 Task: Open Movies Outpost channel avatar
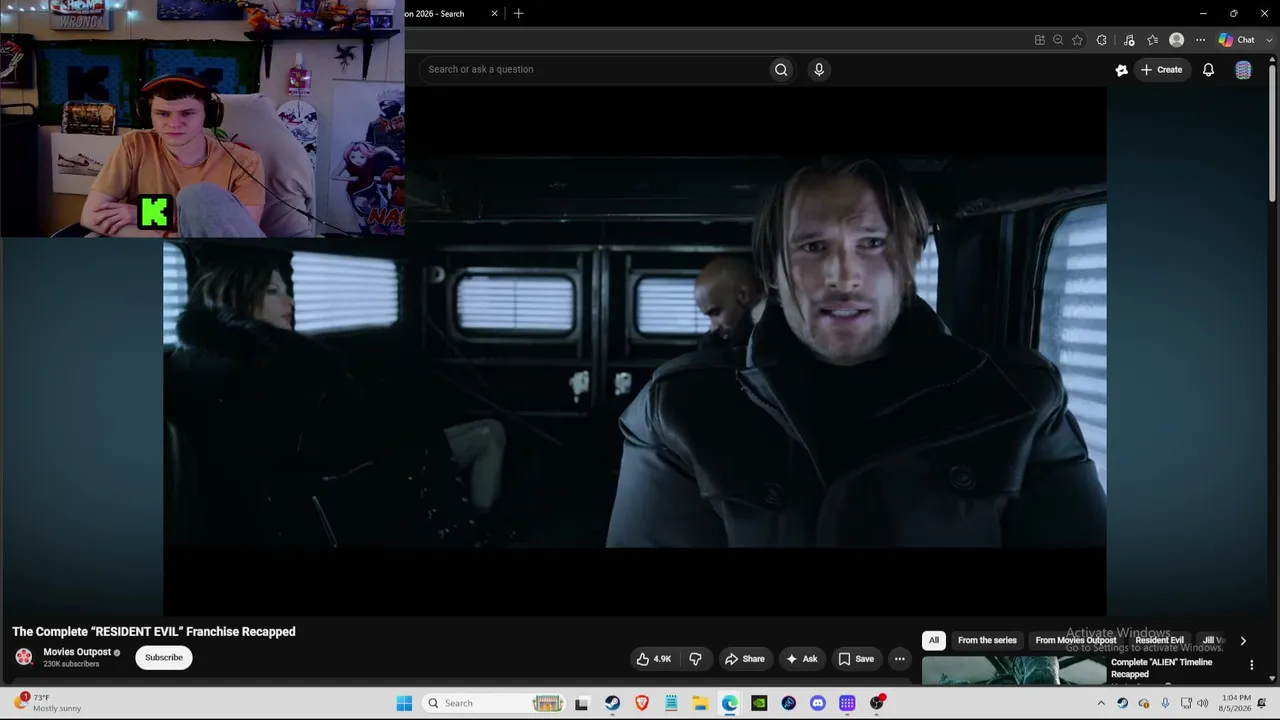coord(24,657)
